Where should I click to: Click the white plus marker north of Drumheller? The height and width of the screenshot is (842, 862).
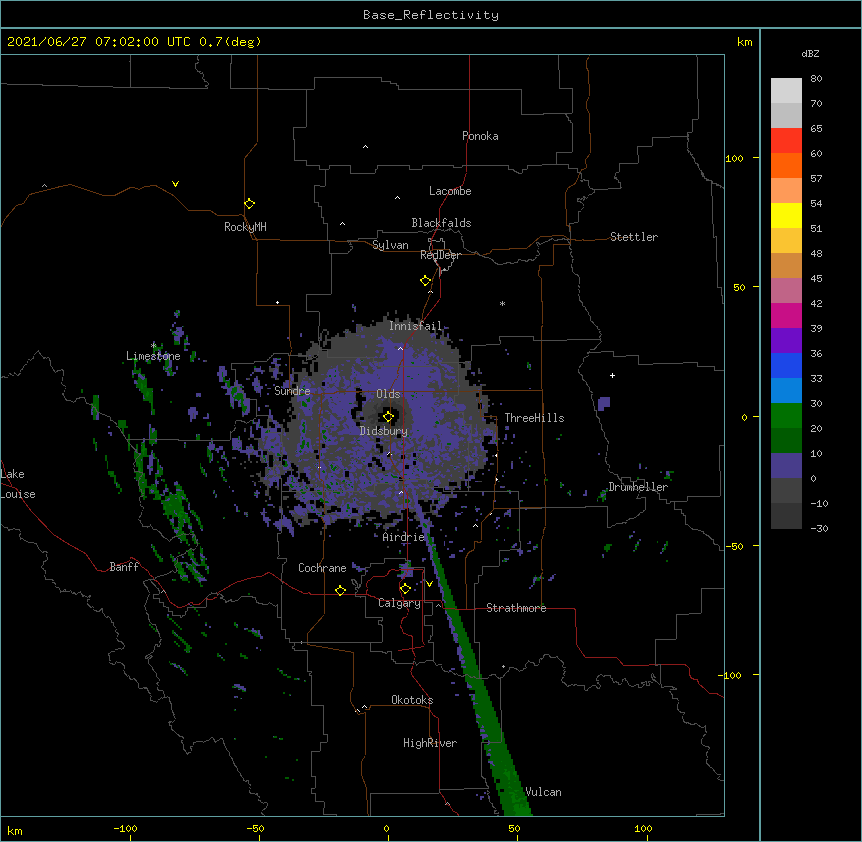(x=612, y=375)
